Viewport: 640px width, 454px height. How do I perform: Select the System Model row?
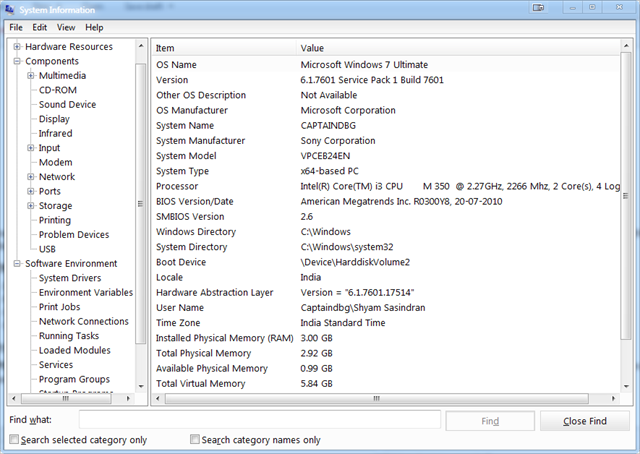click(386, 156)
